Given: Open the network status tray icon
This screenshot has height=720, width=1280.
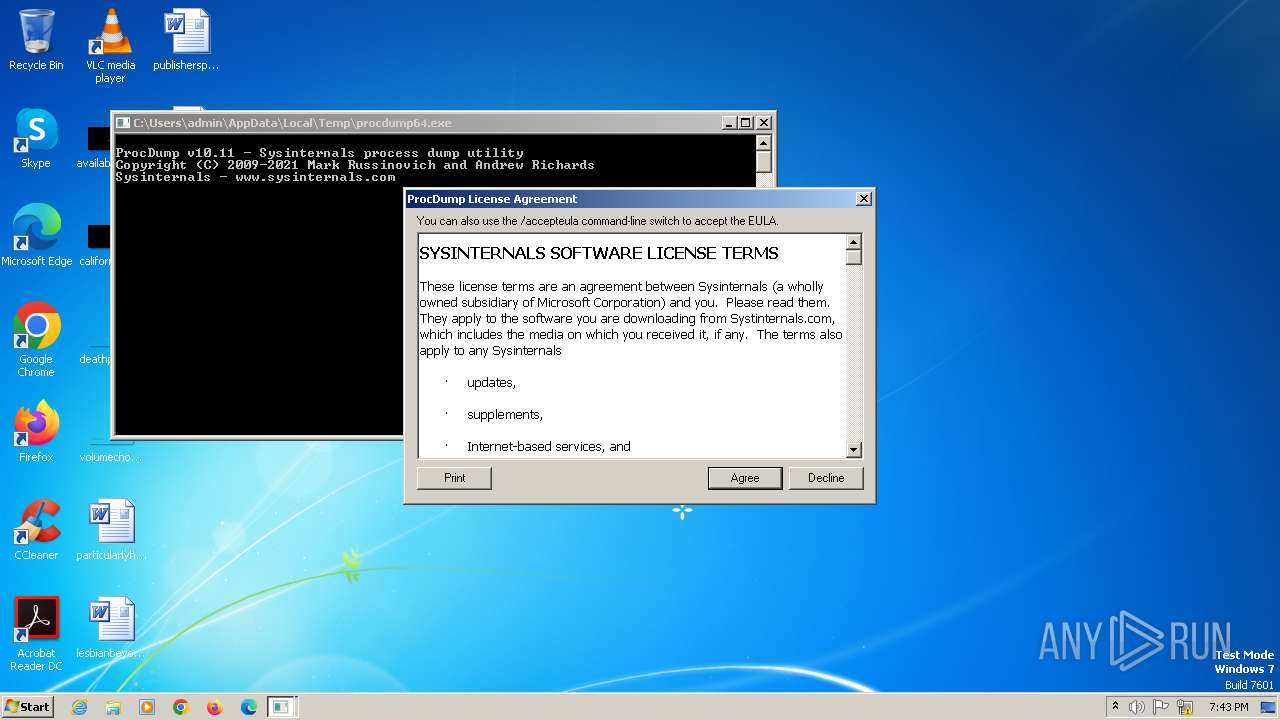Looking at the screenshot, I should tap(1185, 707).
